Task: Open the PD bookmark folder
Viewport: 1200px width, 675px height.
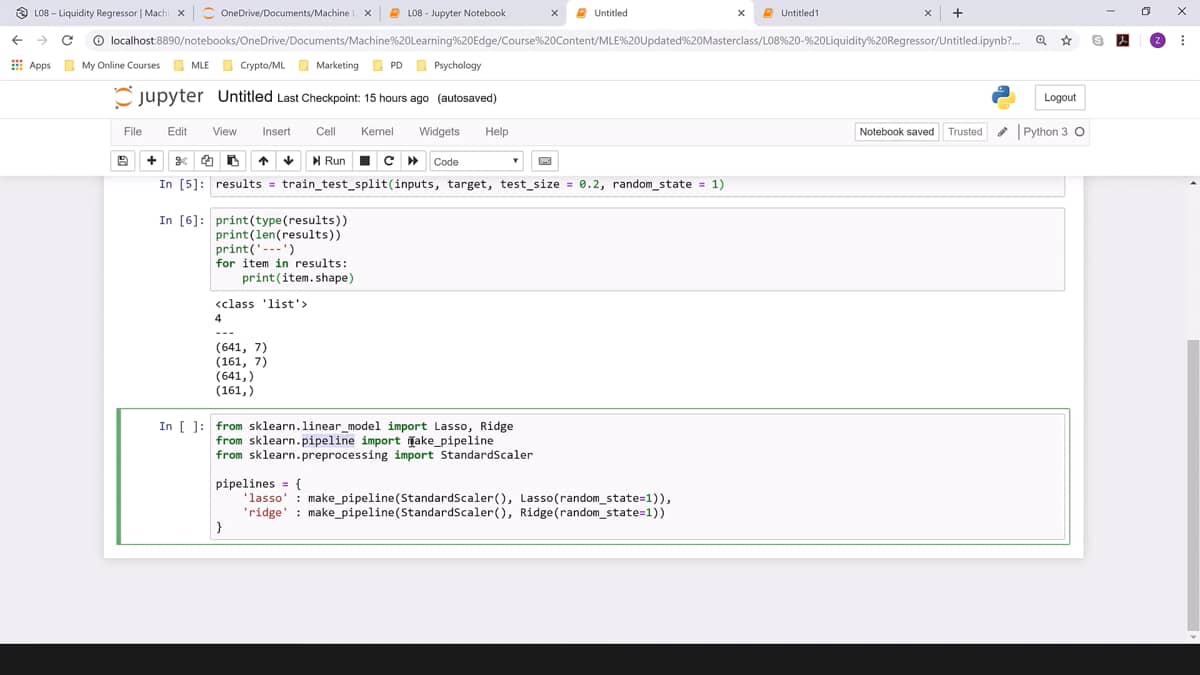Action: coord(388,65)
